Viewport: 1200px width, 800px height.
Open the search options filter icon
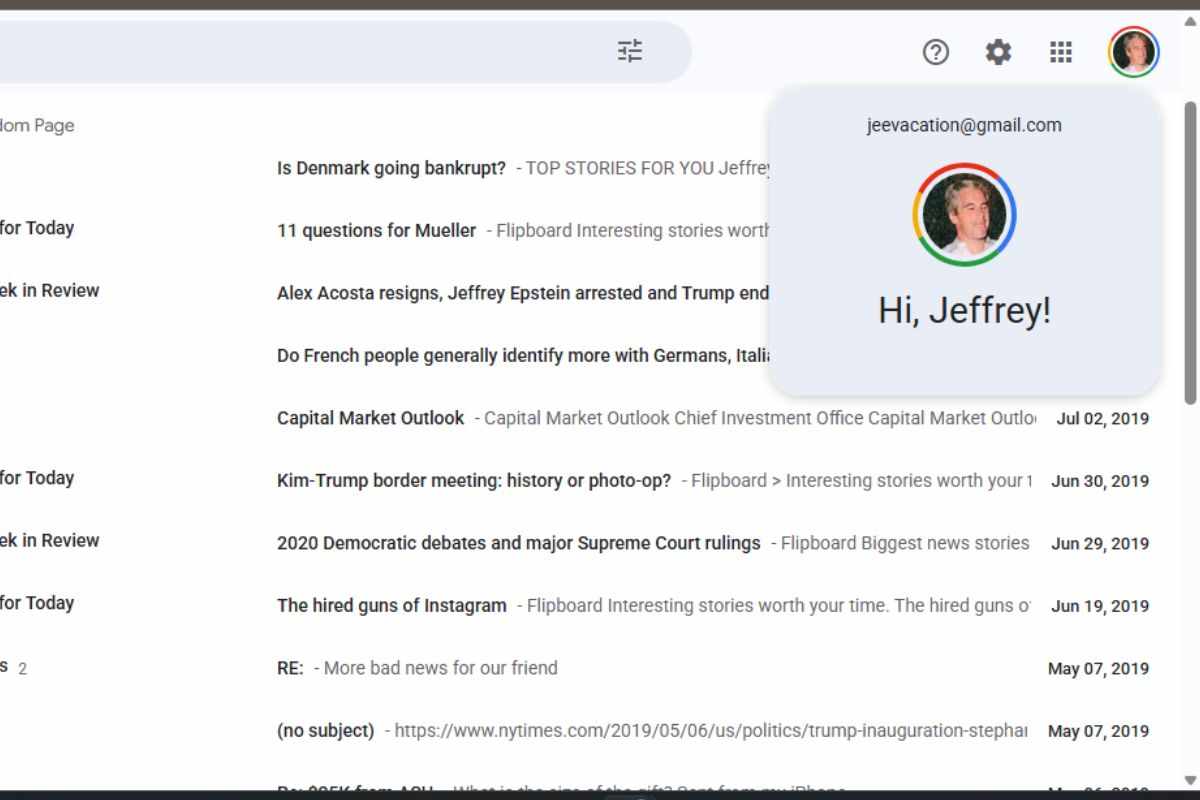tap(630, 52)
